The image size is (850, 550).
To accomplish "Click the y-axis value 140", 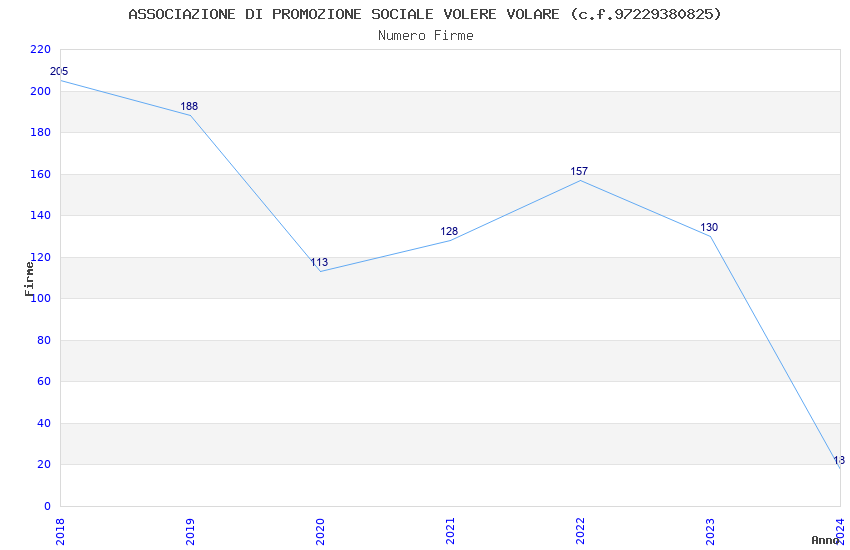I will (41, 215).
